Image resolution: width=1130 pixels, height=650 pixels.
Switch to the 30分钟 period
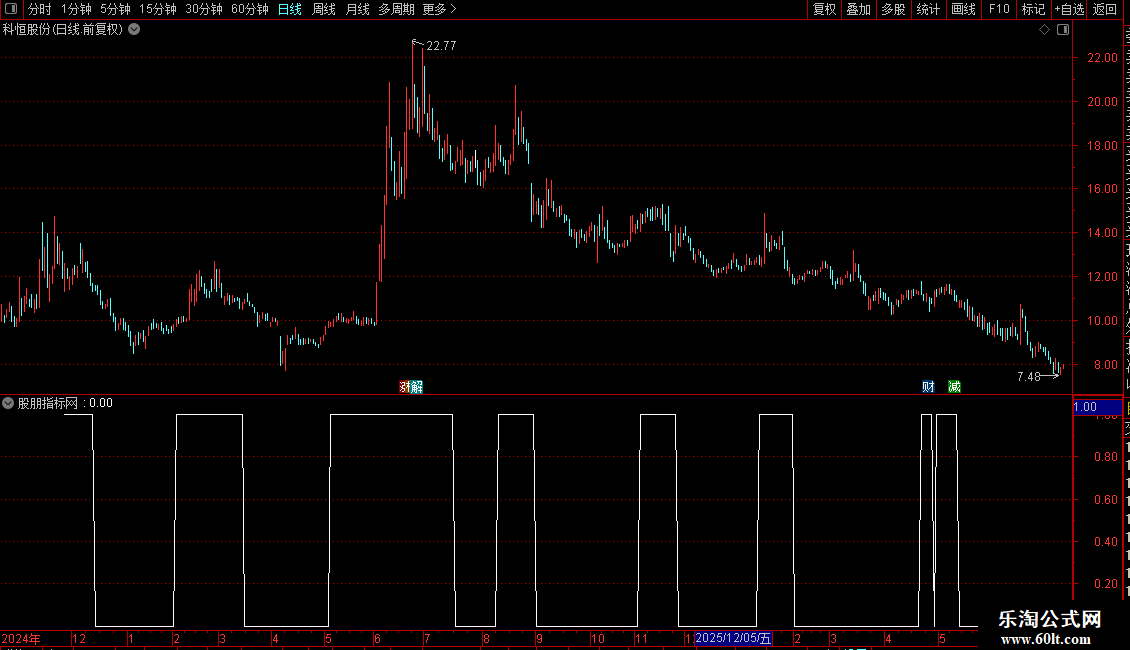[204, 9]
